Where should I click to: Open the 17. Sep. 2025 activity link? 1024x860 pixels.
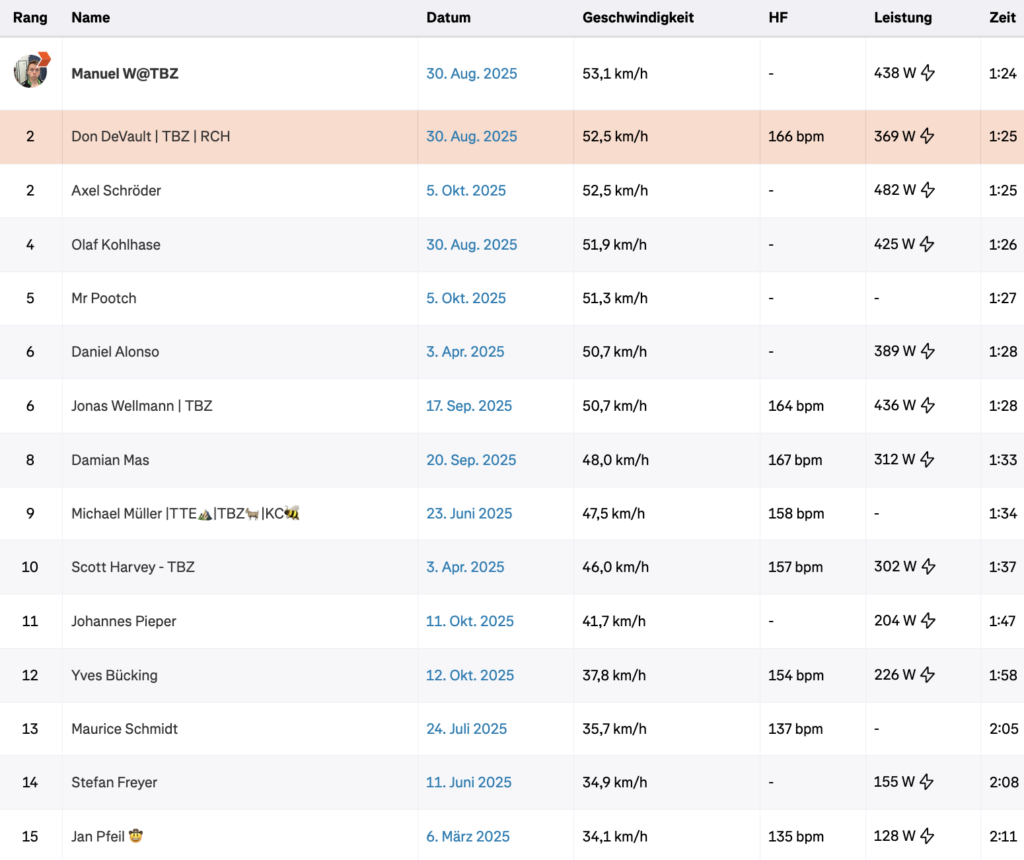tap(469, 406)
